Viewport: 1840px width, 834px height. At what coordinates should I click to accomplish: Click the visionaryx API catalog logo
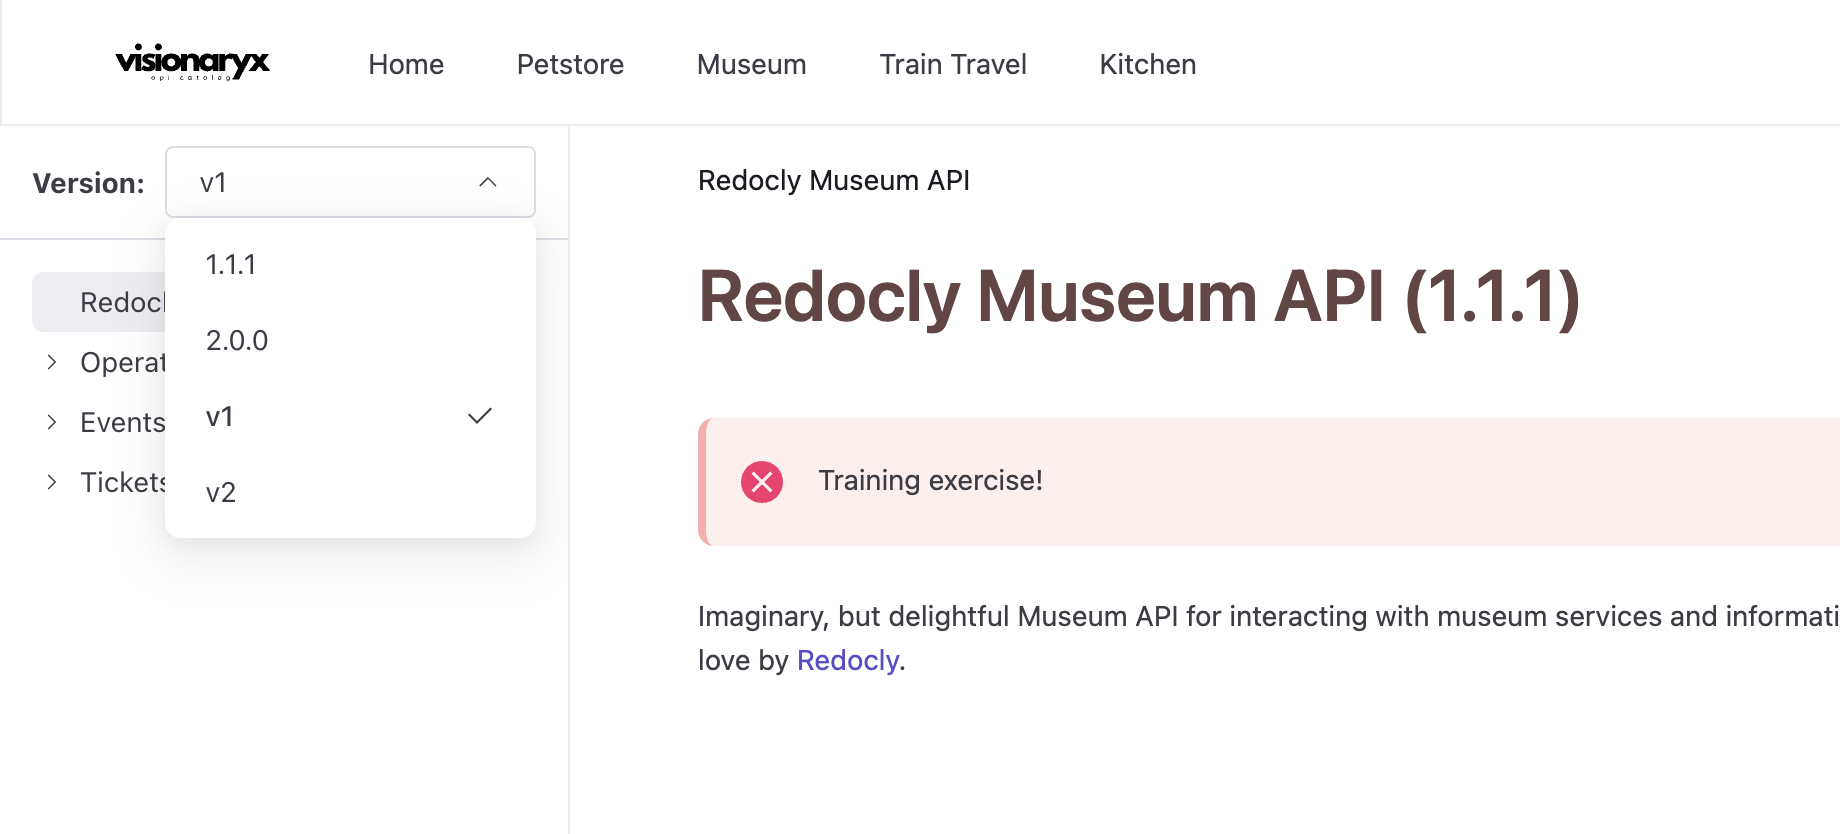tap(192, 63)
